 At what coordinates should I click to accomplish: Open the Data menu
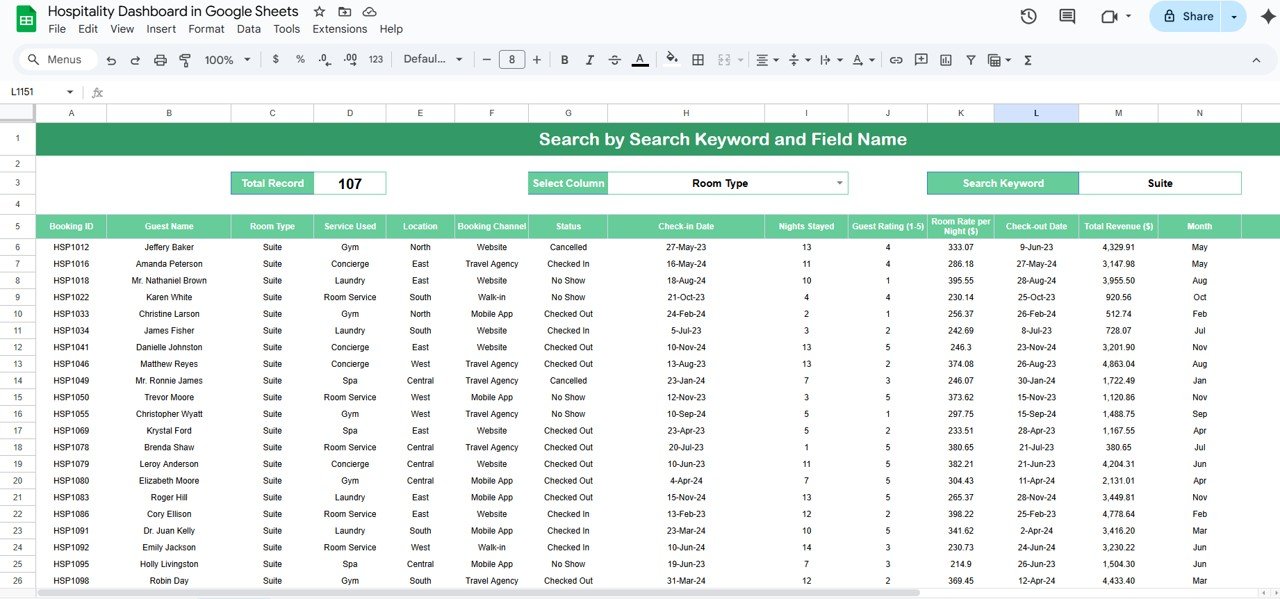[249, 29]
